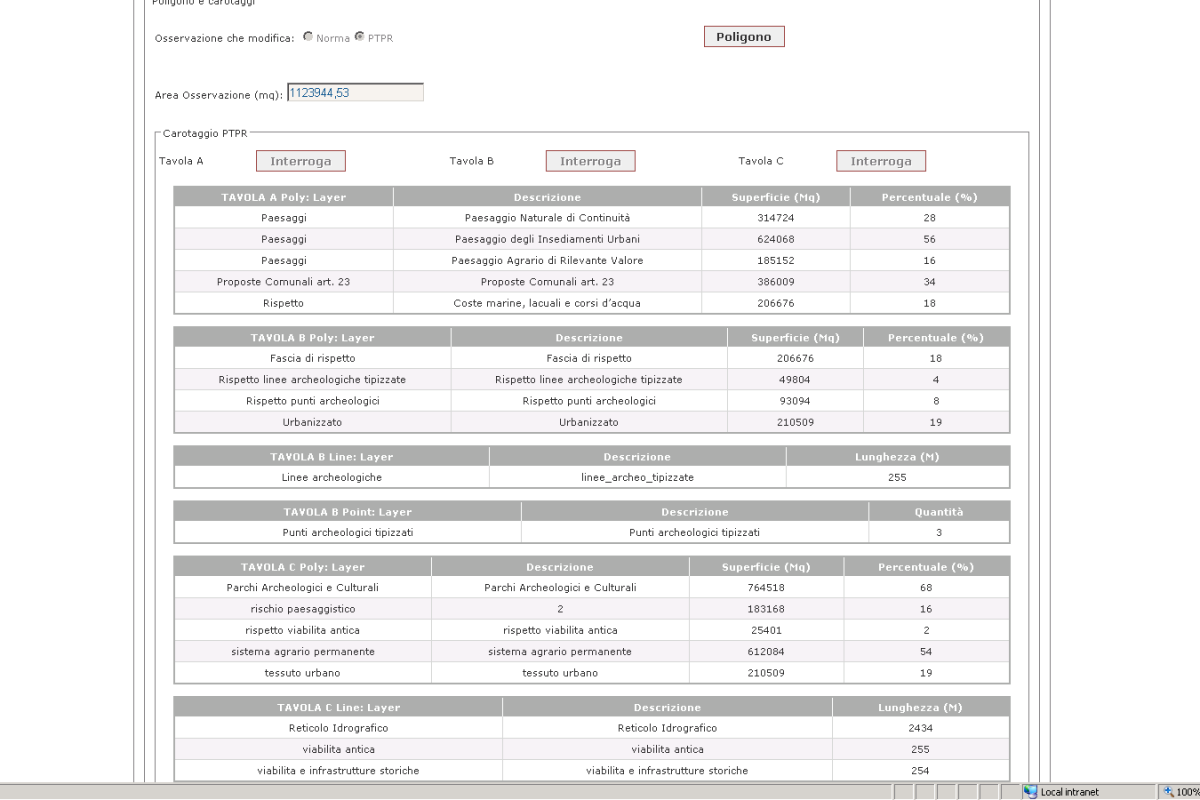Click 'Paesaggio degli Insediamenti Urbani' cell
Screen dimensions: 1200x800
[547, 239]
